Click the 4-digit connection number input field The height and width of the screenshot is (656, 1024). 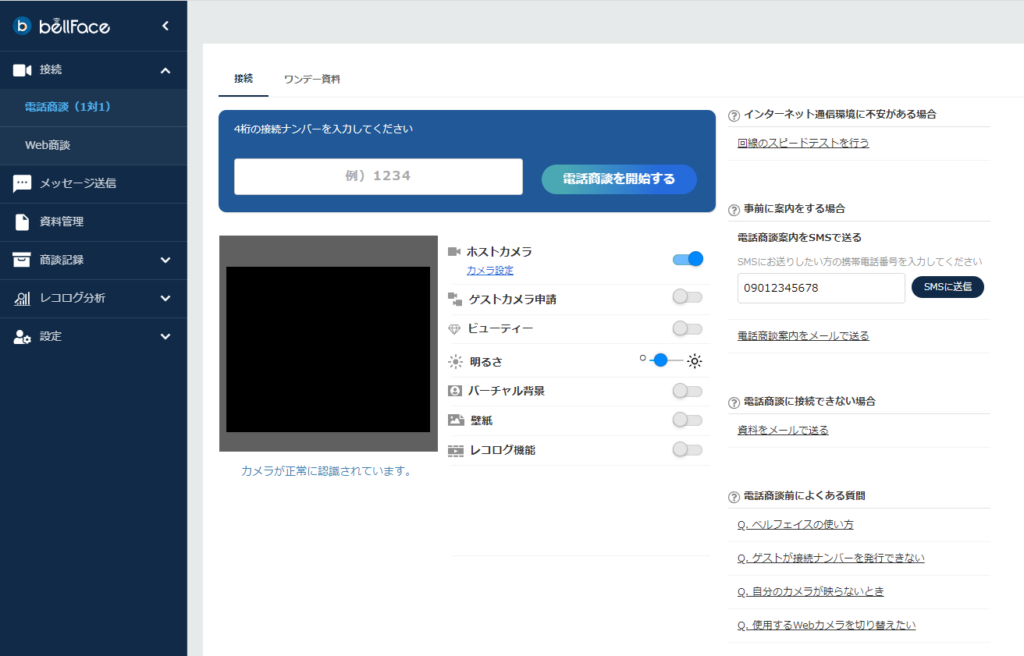click(x=378, y=176)
